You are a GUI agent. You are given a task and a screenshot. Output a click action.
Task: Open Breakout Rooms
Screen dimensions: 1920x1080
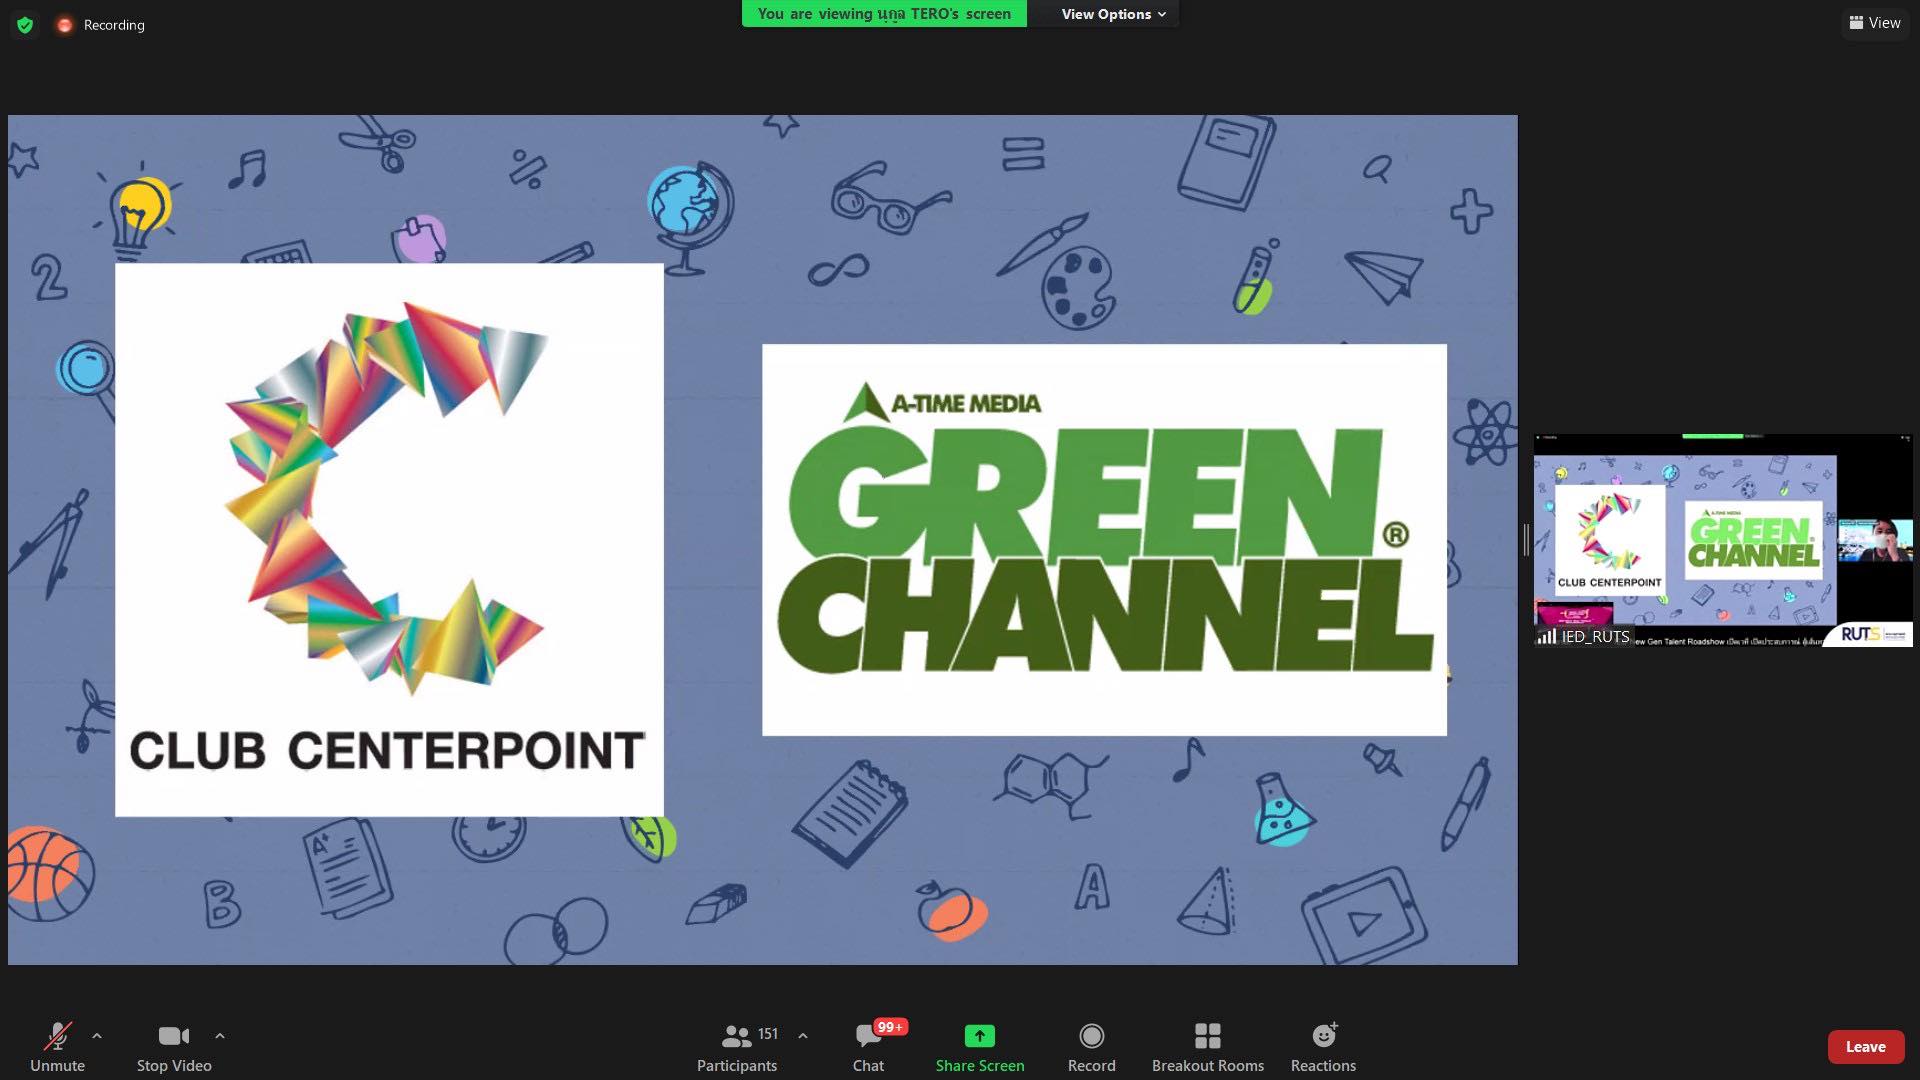click(1207, 1047)
